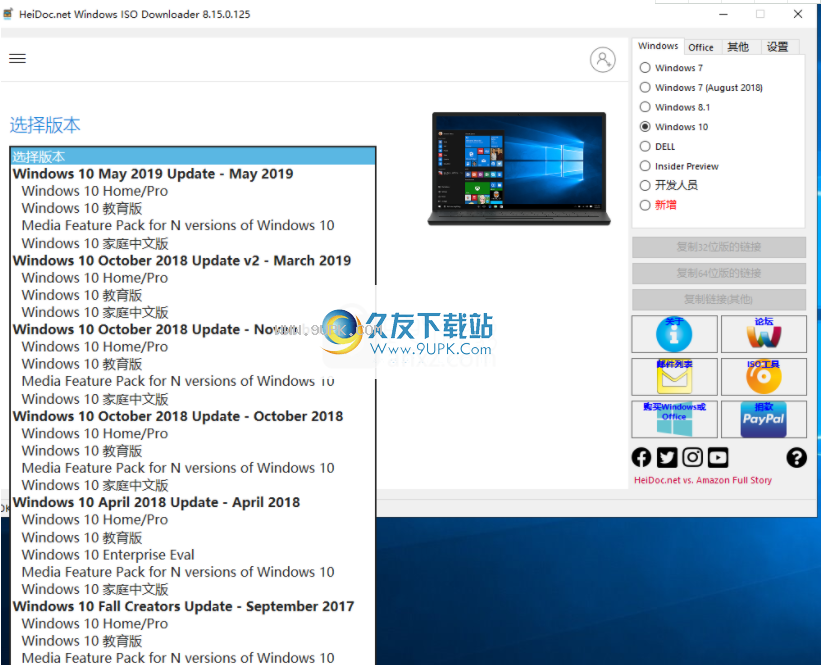Select the 开发人员 radio button
Screen dimensions: 821x665
[645, 185]
